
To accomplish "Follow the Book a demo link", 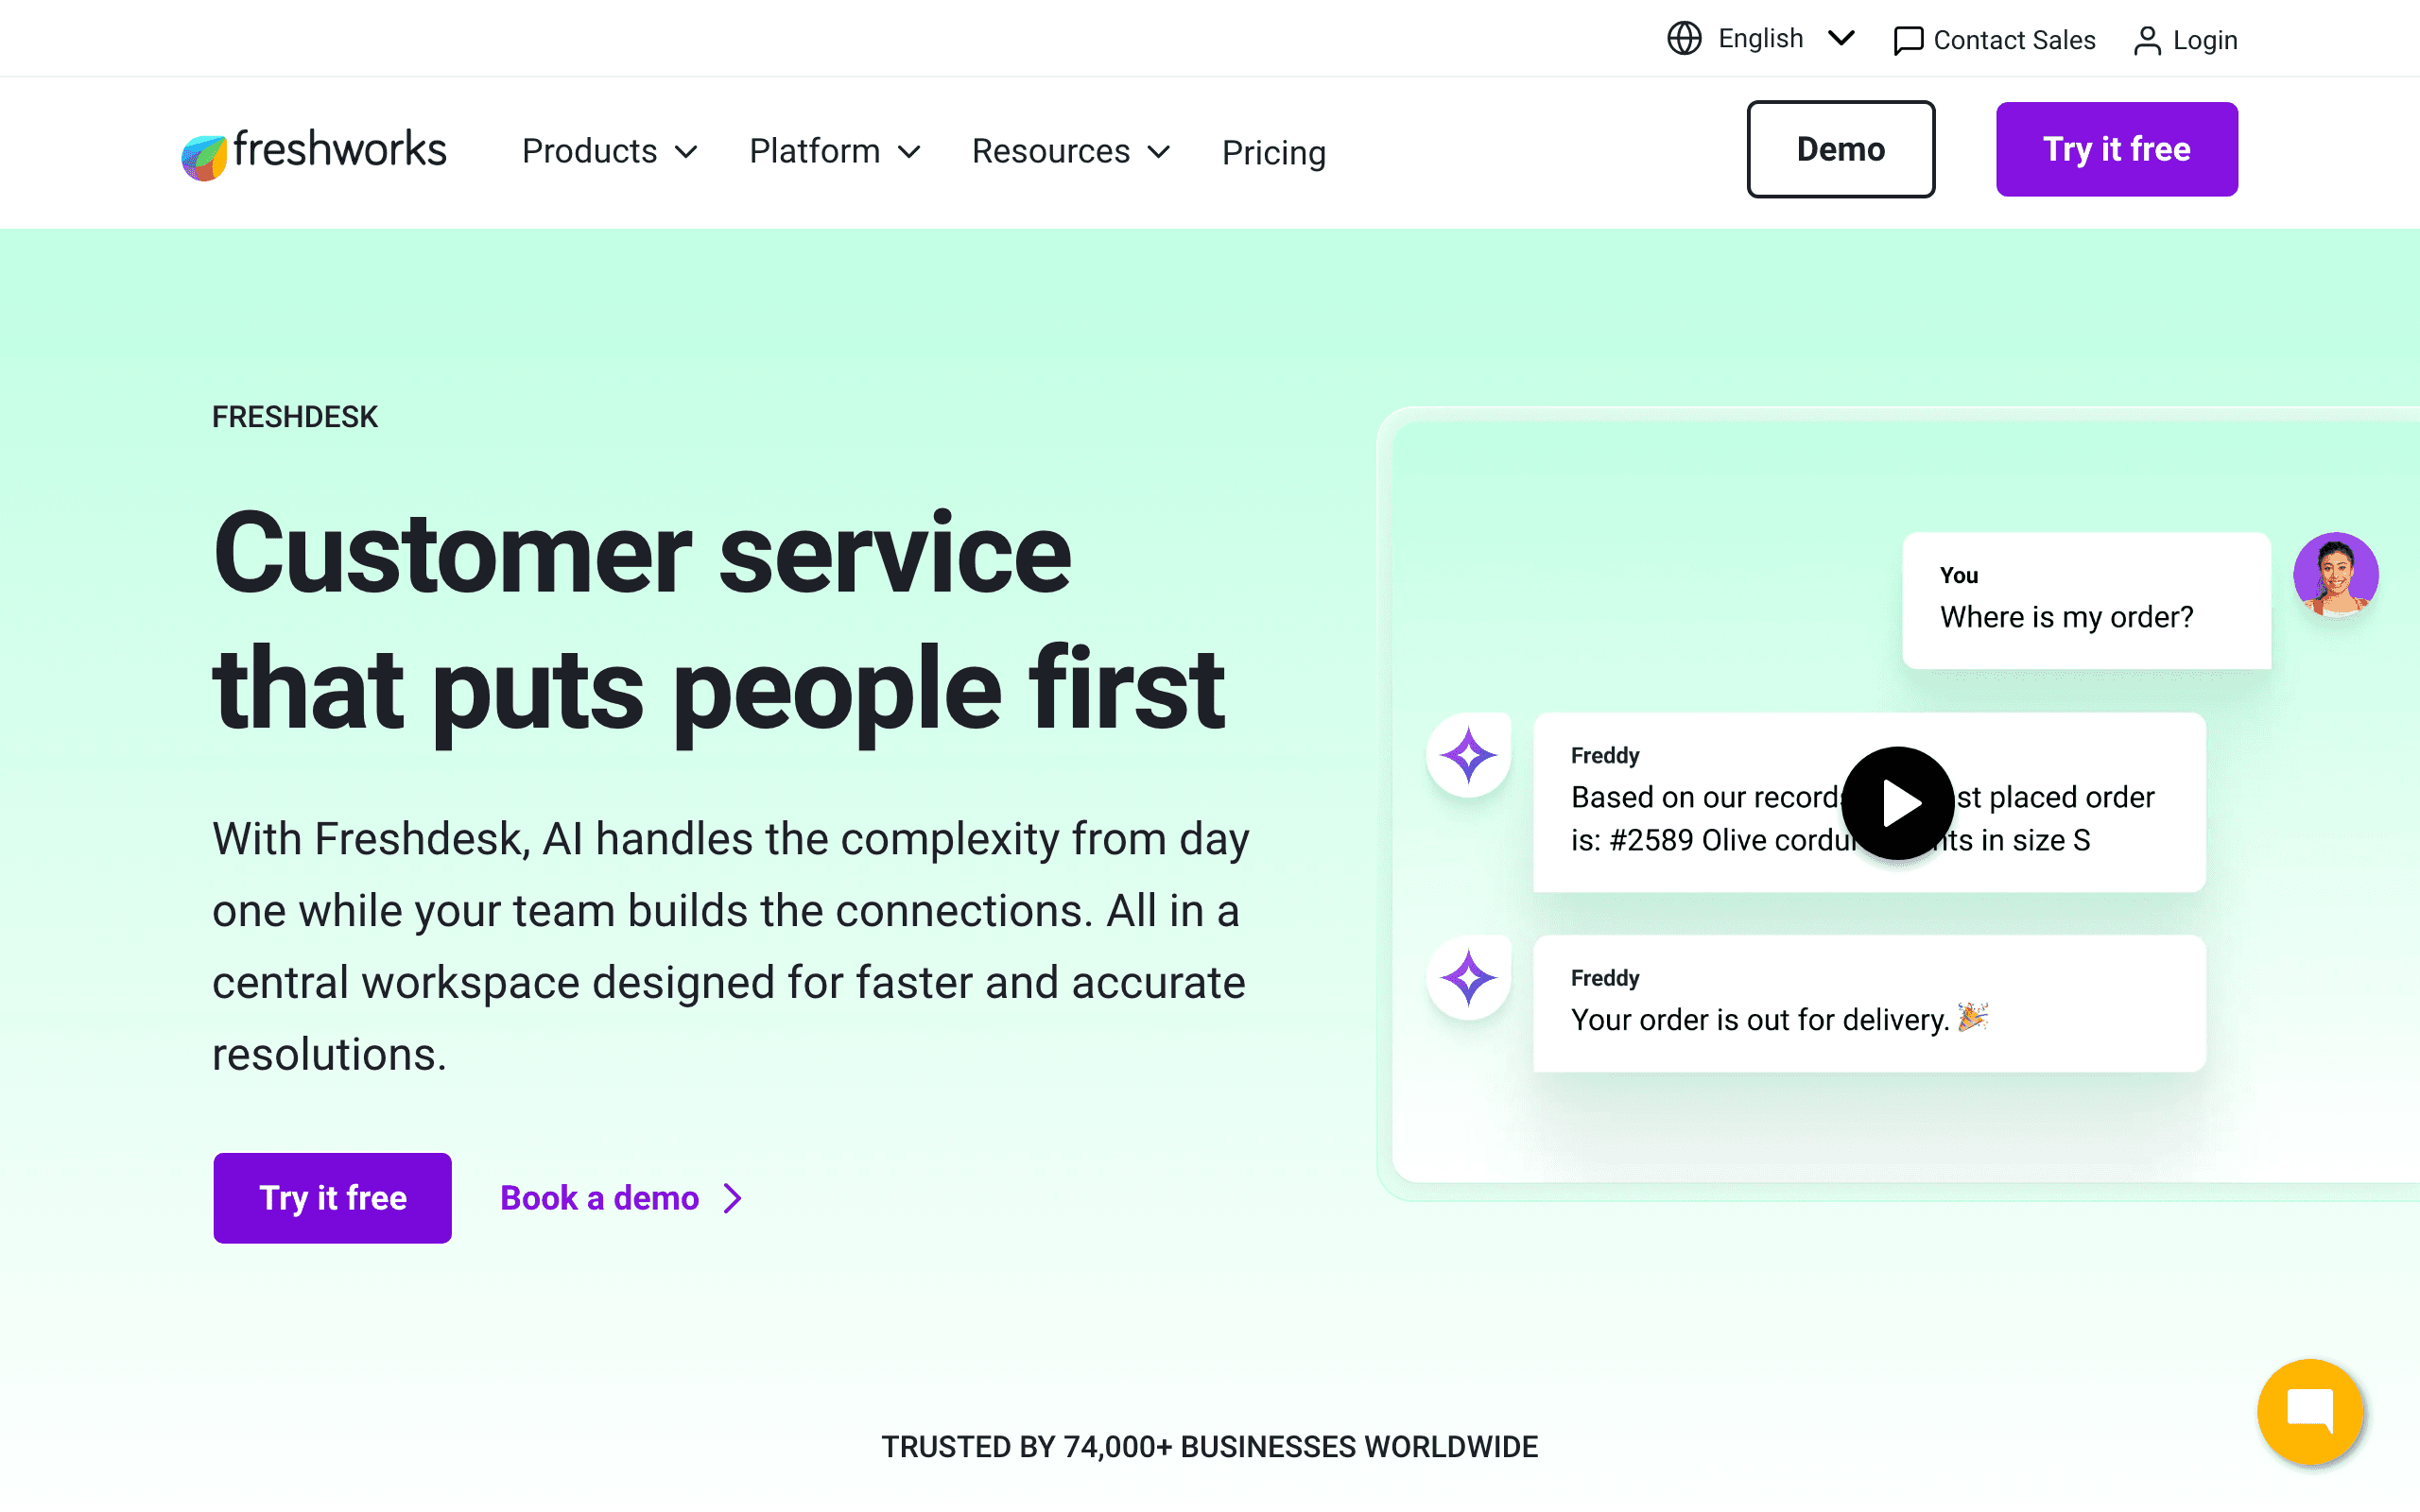I will click(599, 1198).
